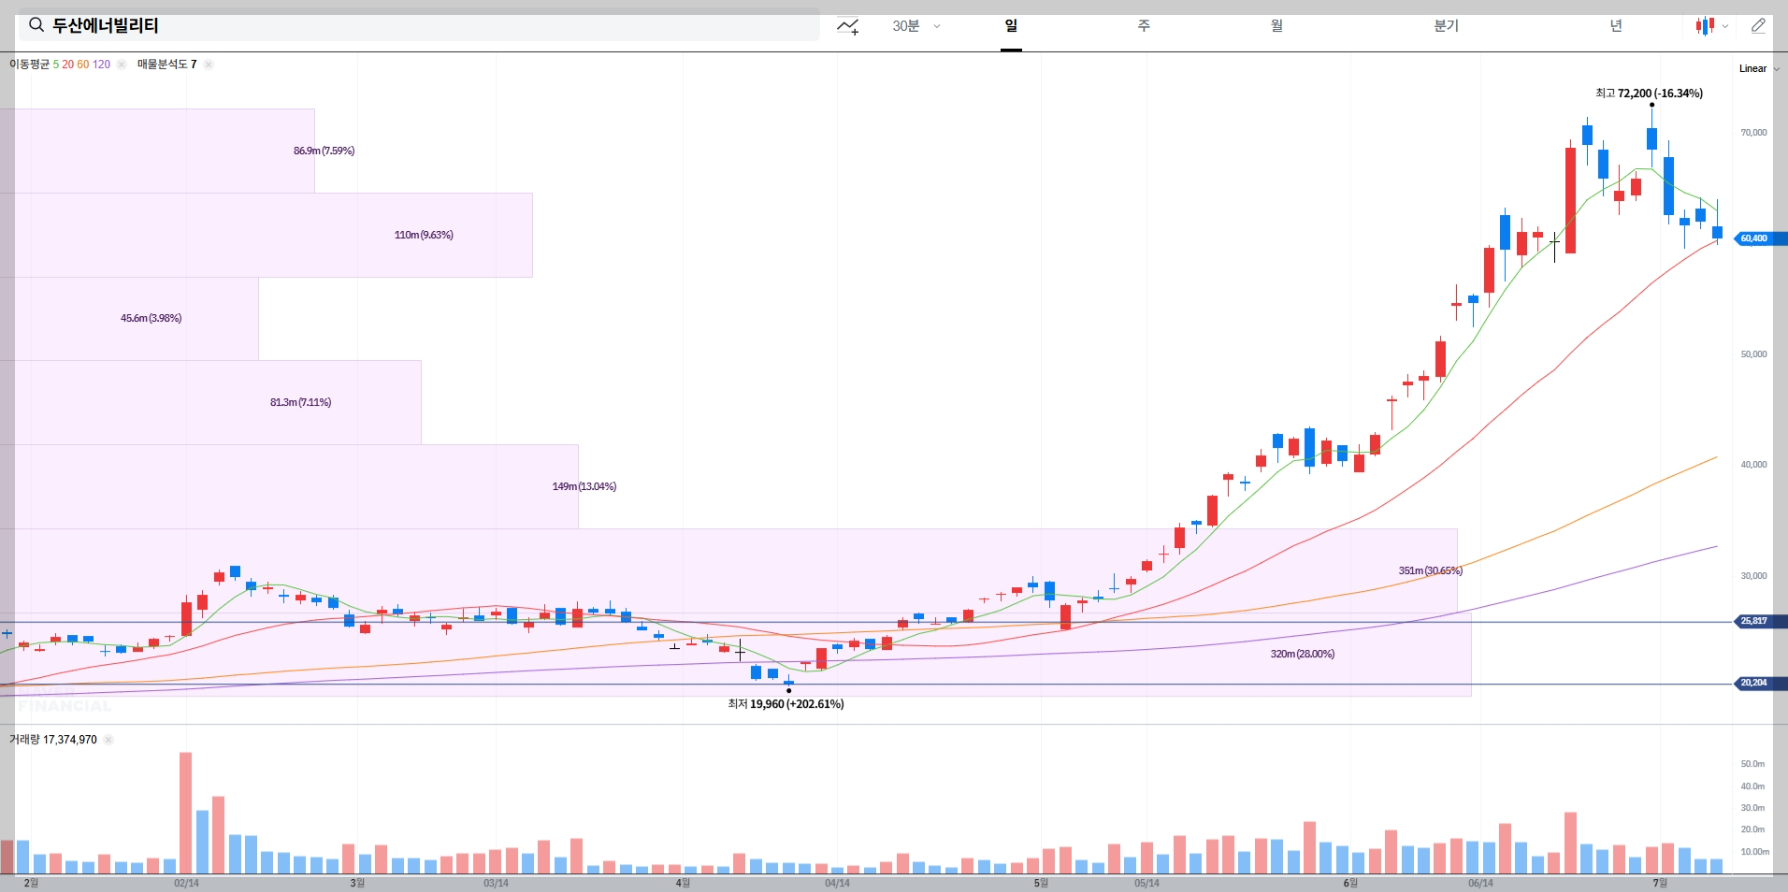Viewport: 1788px width, 892px height.
Task: Click the 매물분석도 7 indicator label
Action: (x=167, y=64)
